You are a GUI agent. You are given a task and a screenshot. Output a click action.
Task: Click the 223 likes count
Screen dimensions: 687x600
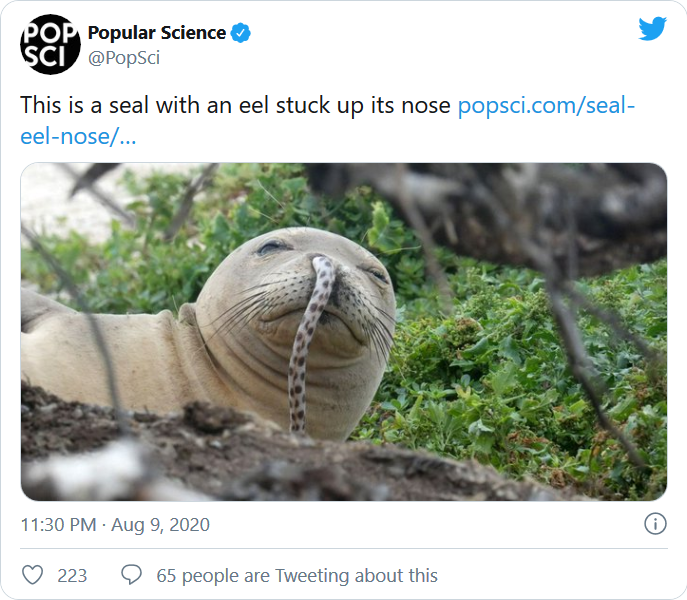click(x=72, y=575)
